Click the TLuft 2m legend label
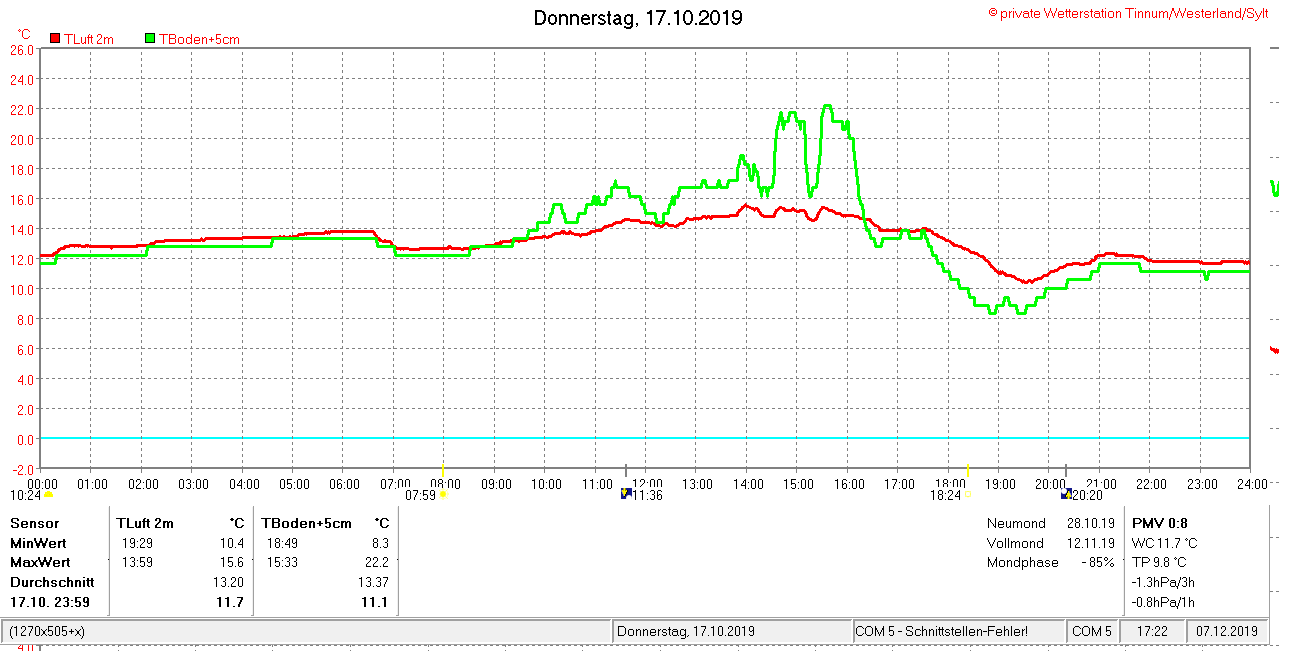 pos(89,39)
